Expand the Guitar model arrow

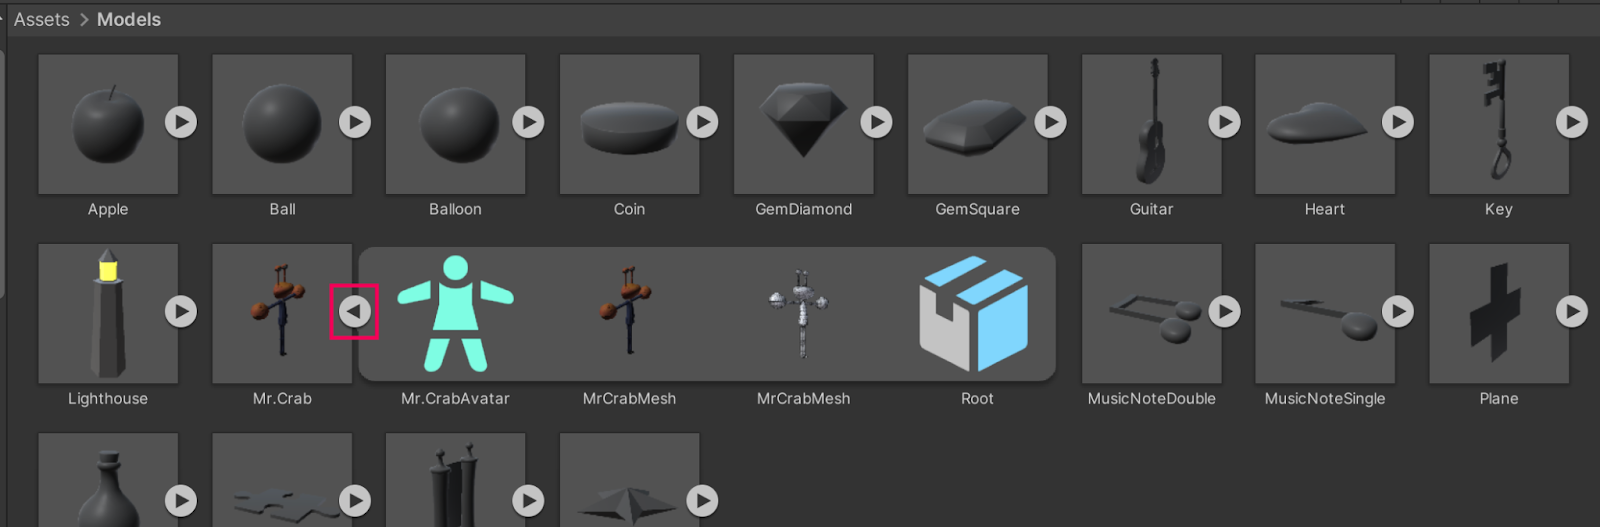[x=1224, y=122]
